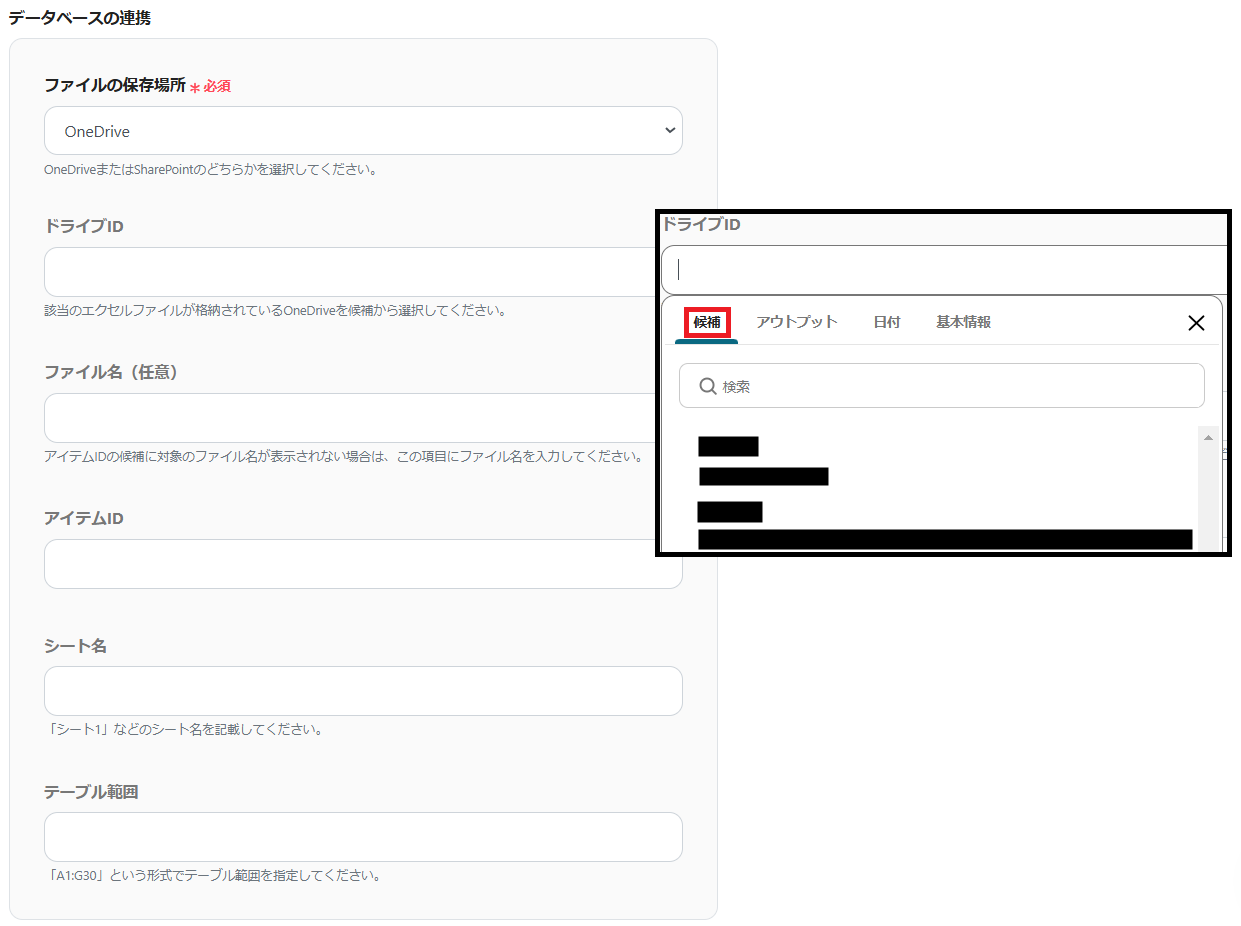Click the magnifying glass search icon
Image resolution: width=1241 pixels, height=926 pixels.
[x=707, y=386]
